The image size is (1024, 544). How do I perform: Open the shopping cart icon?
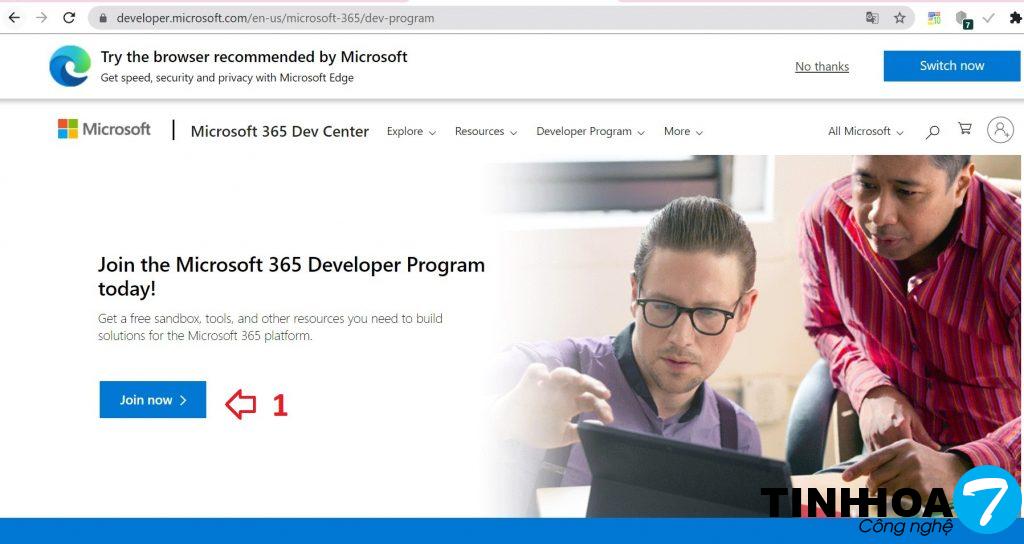(964, 130)
